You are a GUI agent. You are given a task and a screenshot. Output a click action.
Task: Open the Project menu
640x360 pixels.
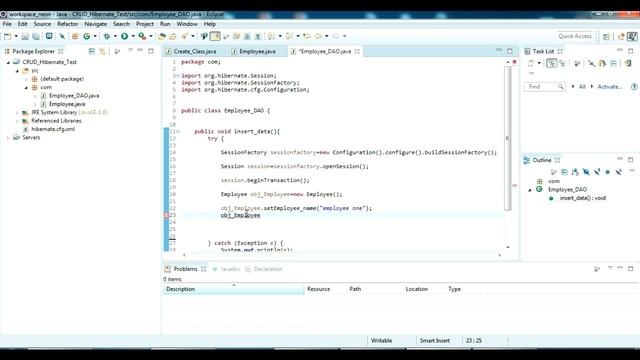click(x=145, y=24)
